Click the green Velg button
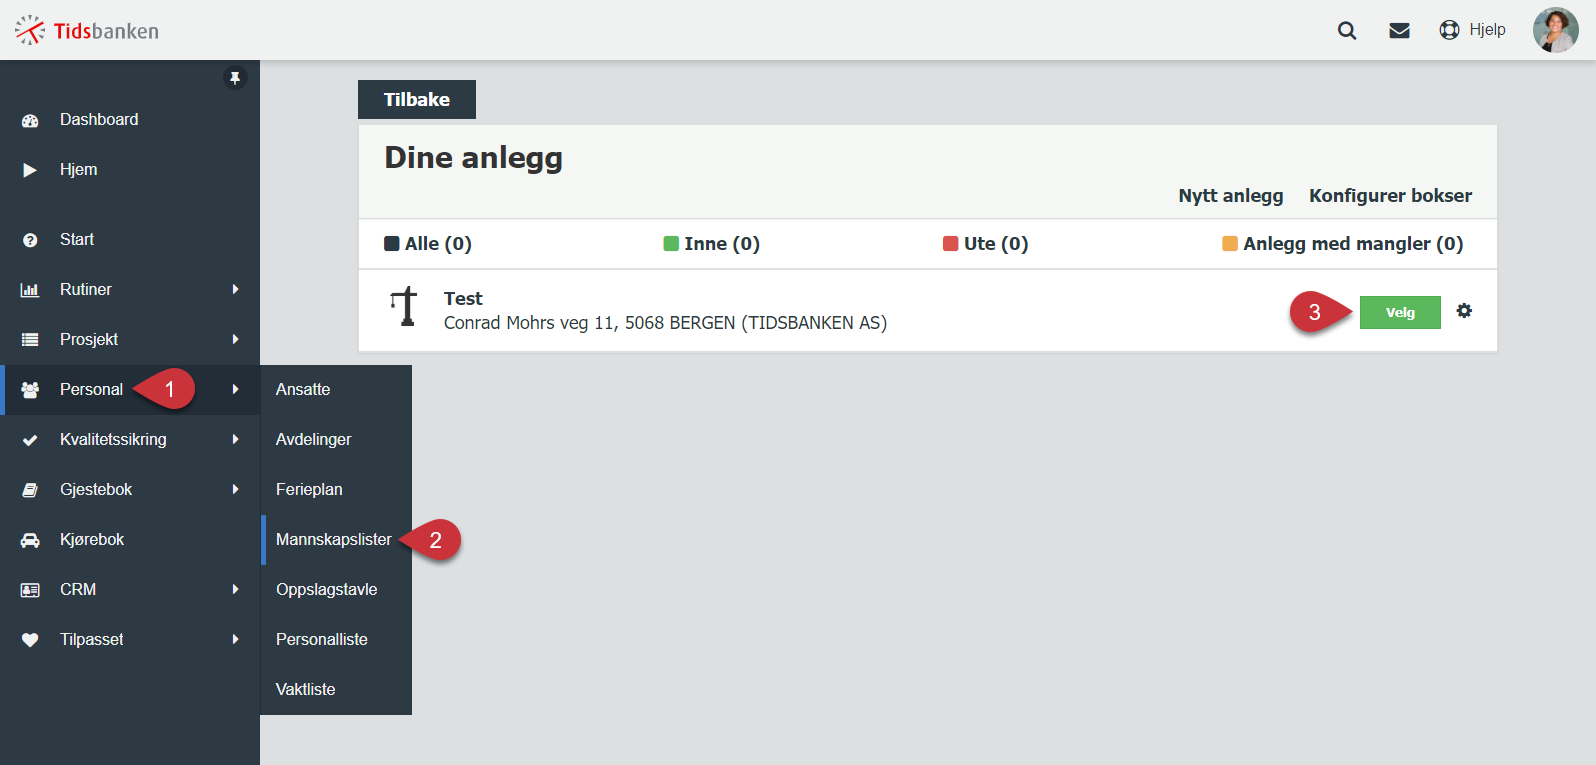This screenshot has width=1596, height=765. (x=1400, y=312)
